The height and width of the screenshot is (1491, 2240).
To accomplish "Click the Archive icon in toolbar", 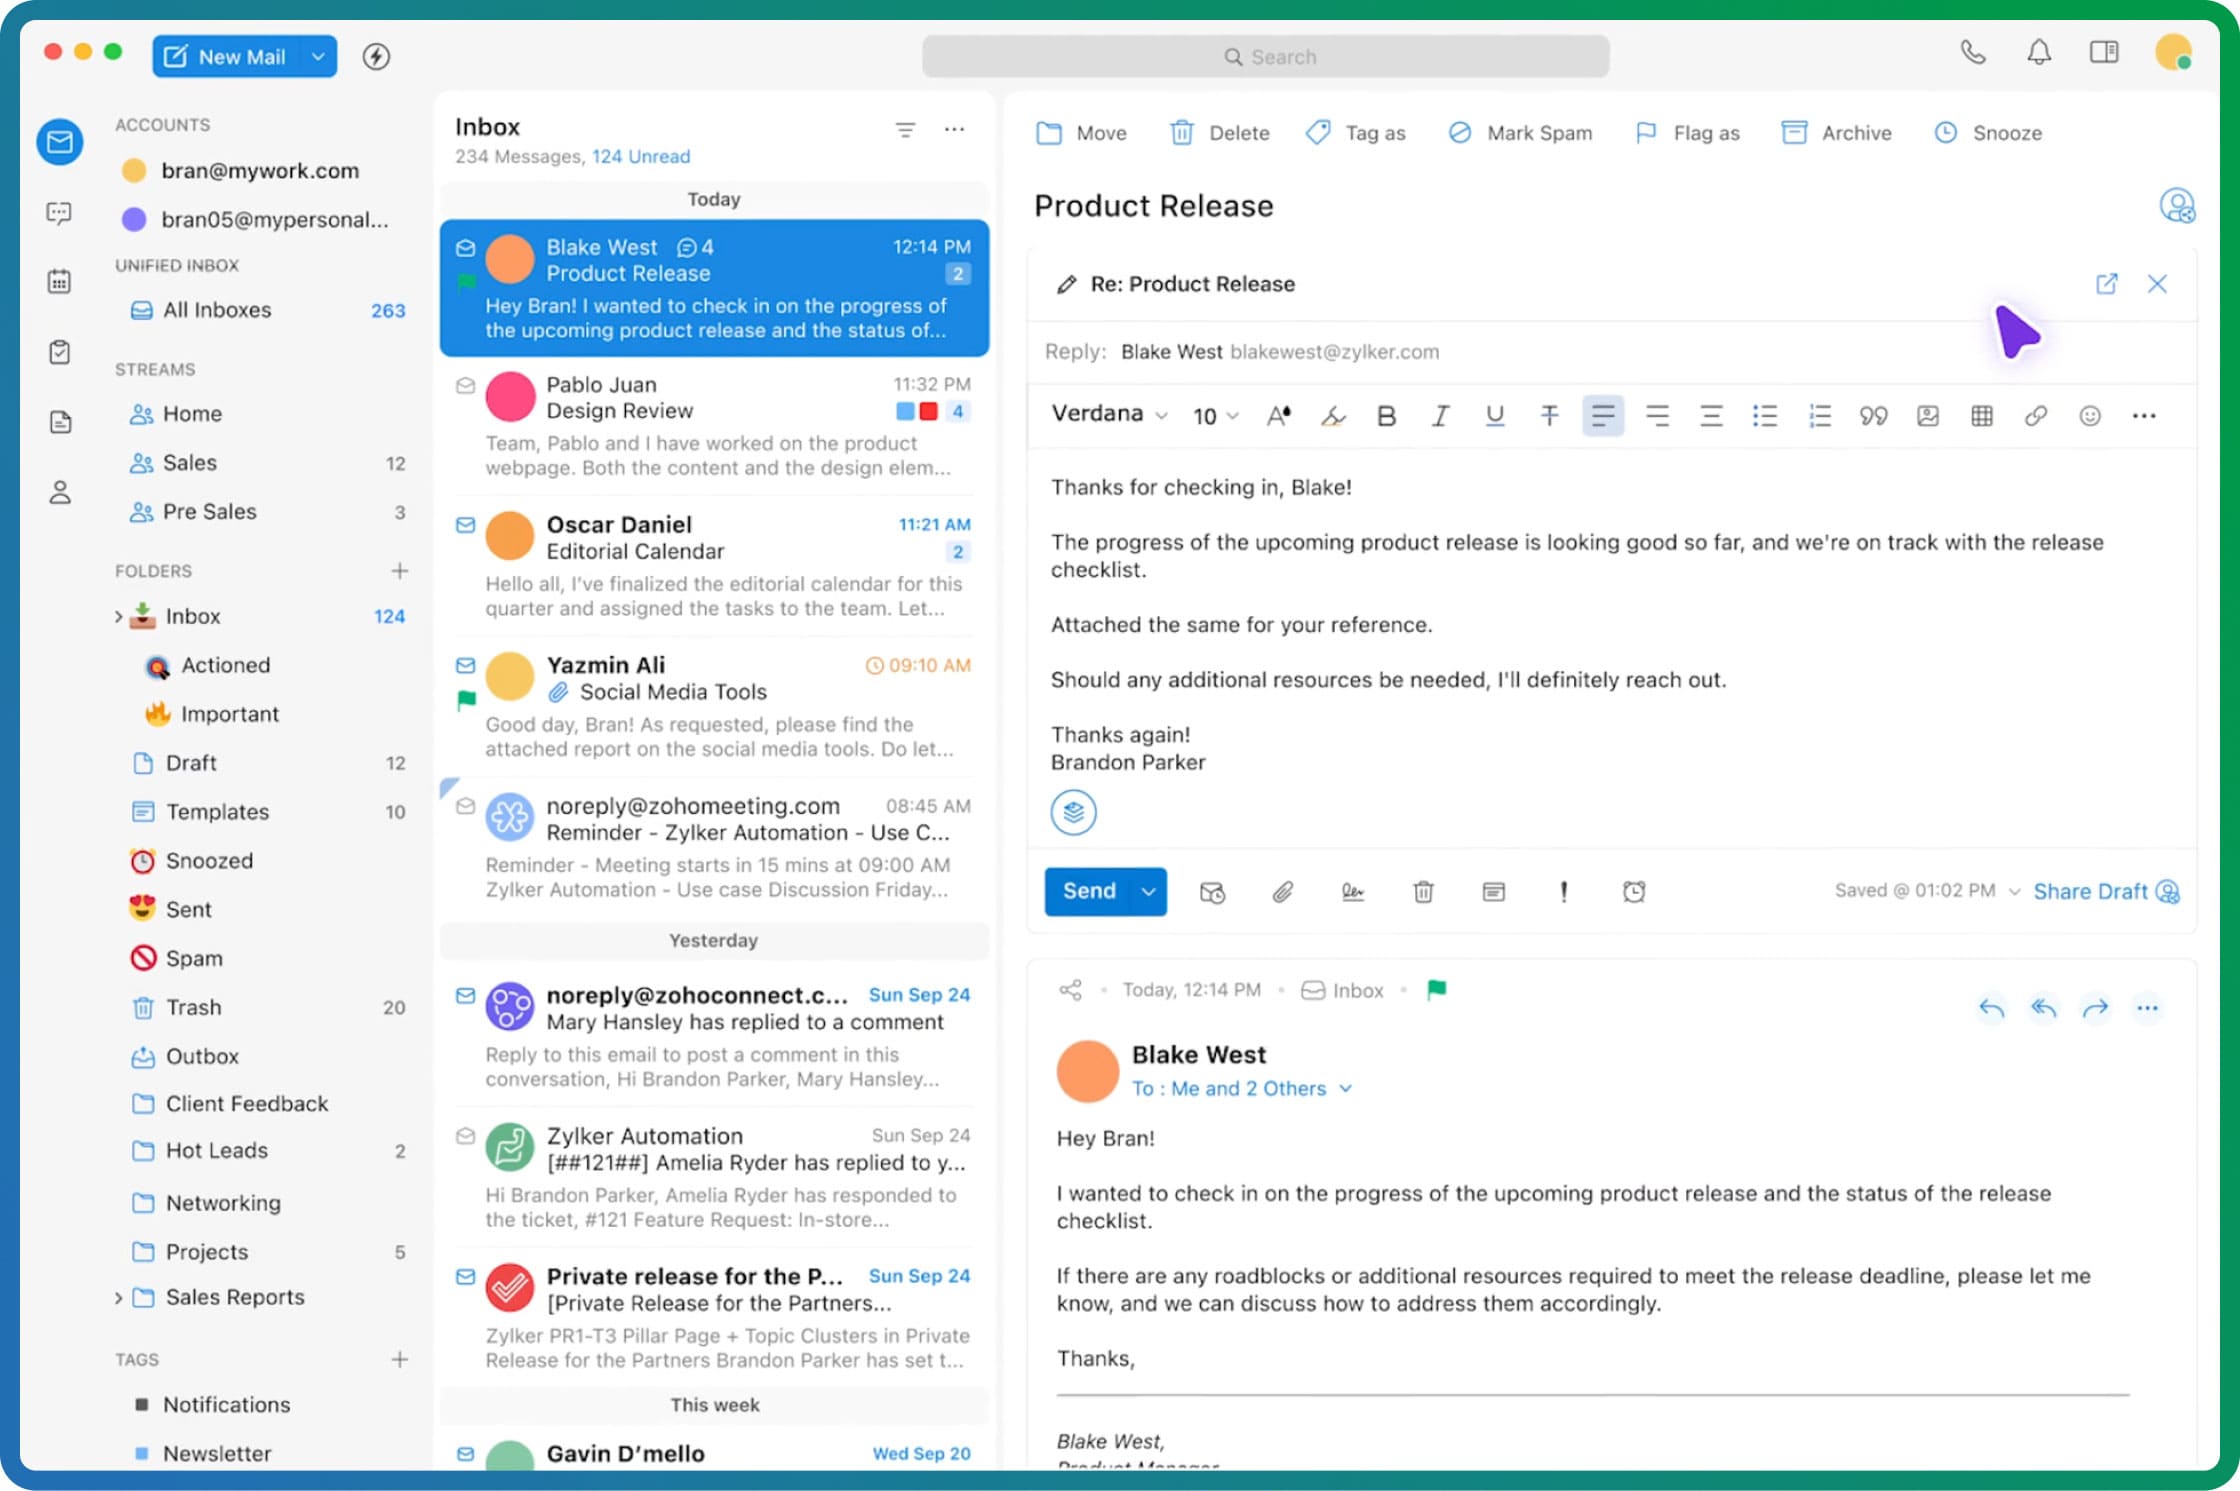I will tap(1794, 131).
